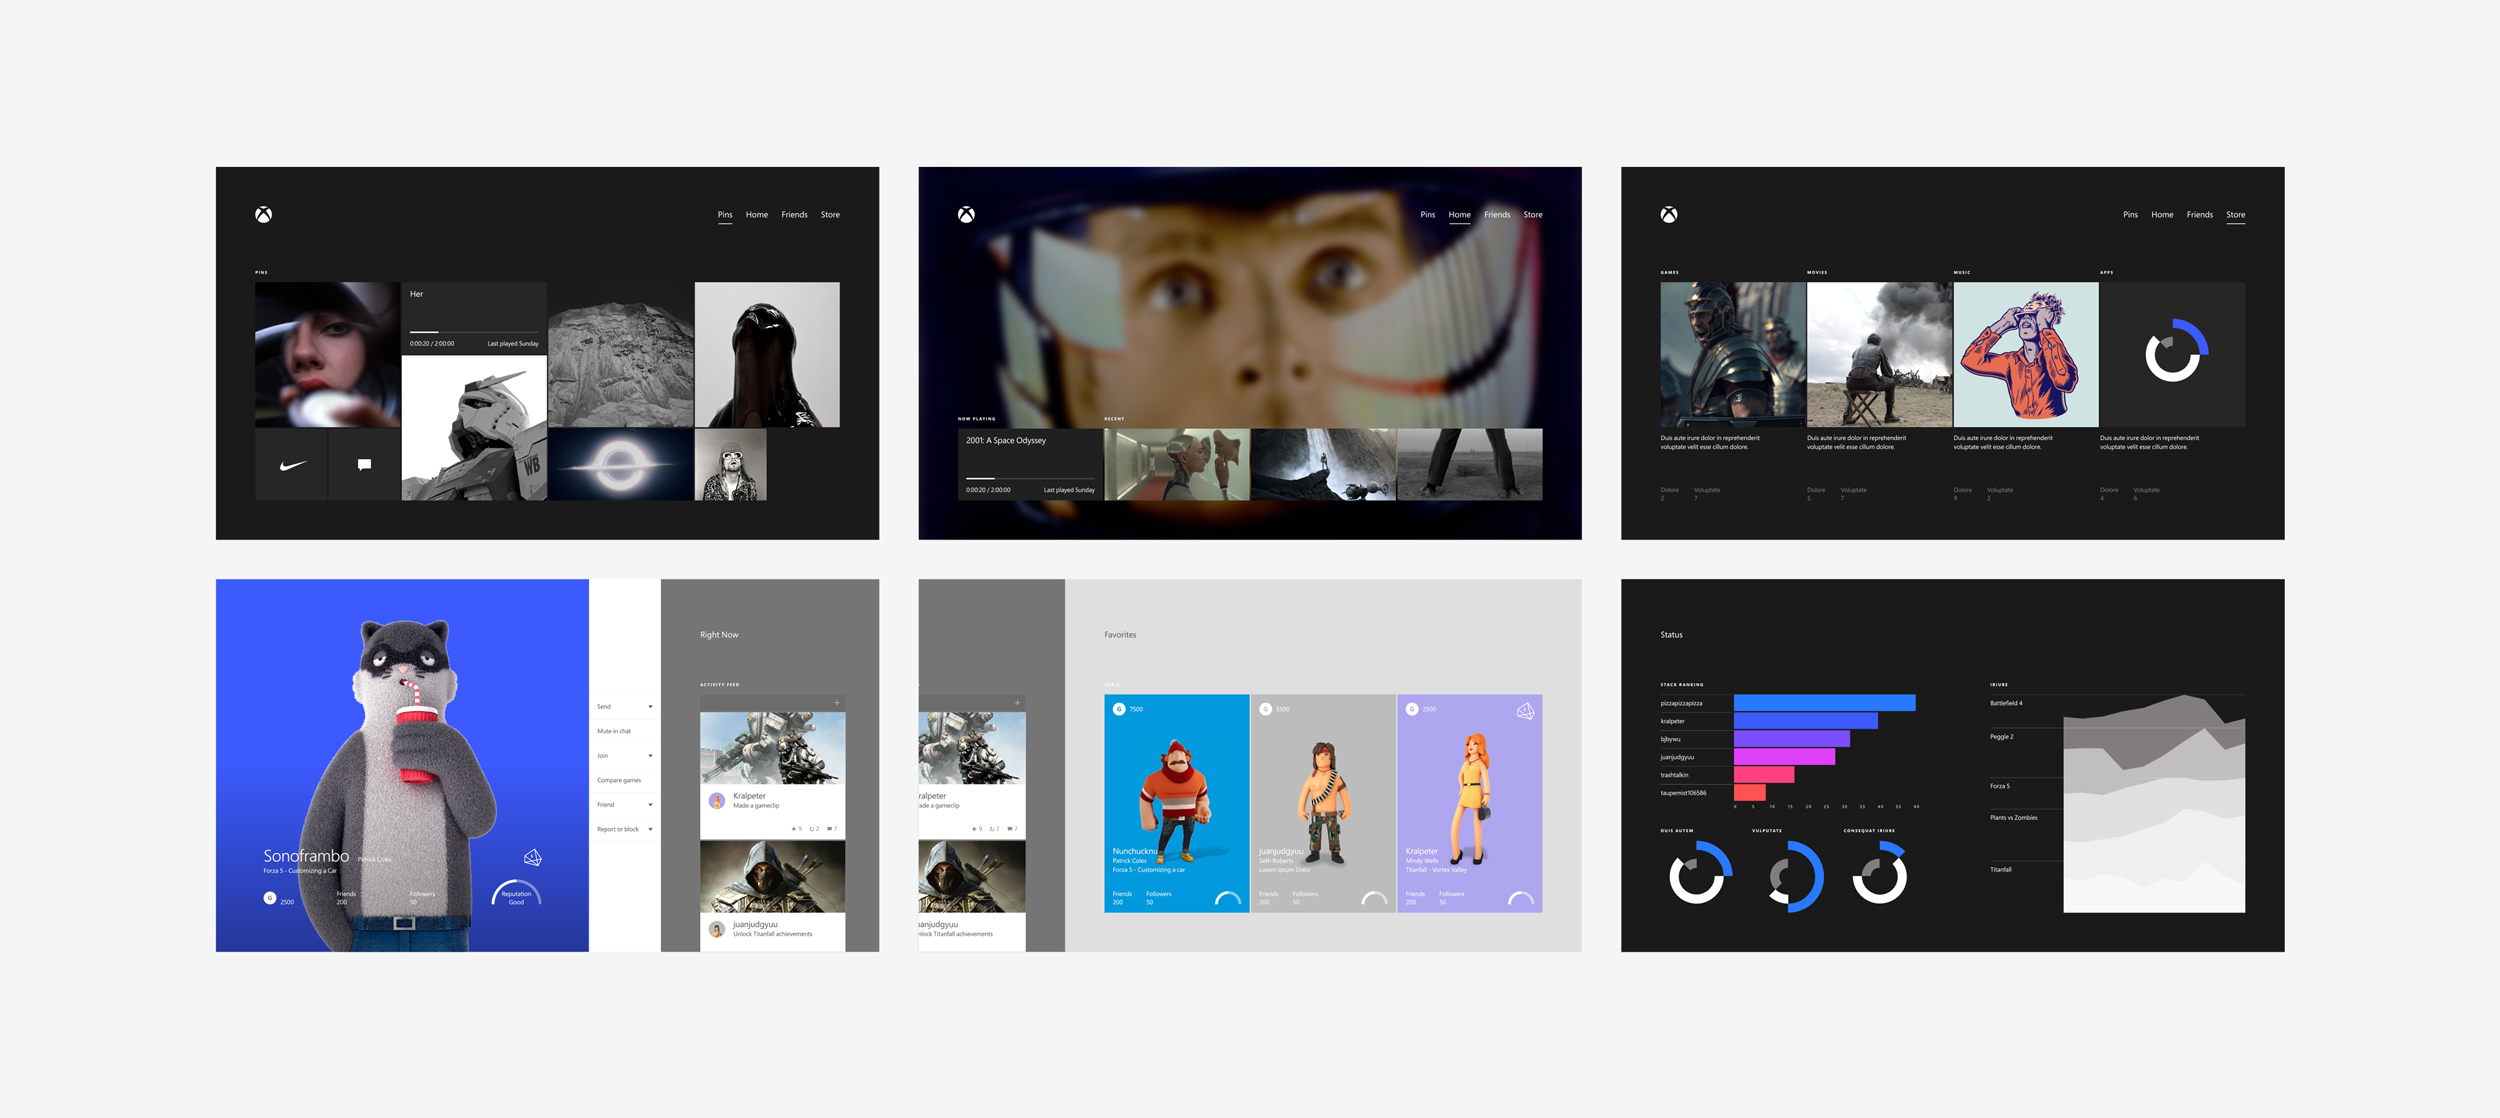Viewport: 2500px width, 1118px height.
Task: Click the G icon beside 2500 on Kralpeter card
Action: click(x=1412, y=709)
